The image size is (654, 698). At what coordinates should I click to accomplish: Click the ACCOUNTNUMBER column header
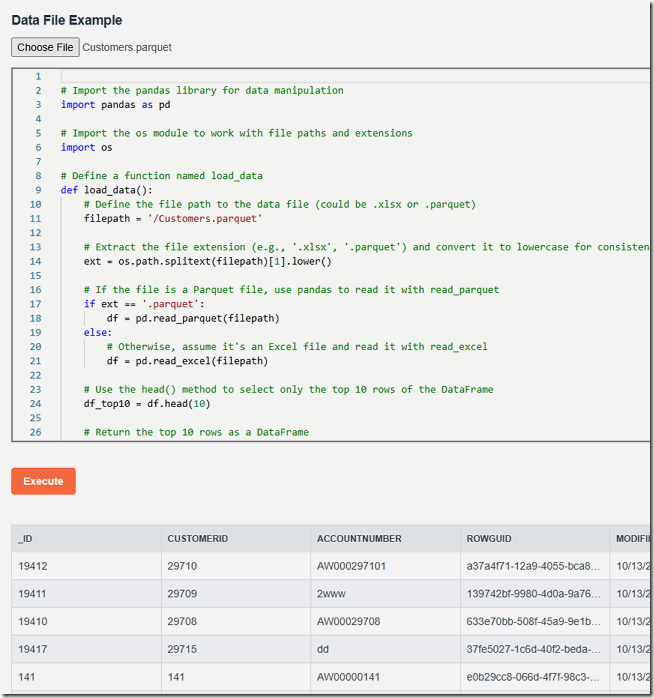(386, 539)
